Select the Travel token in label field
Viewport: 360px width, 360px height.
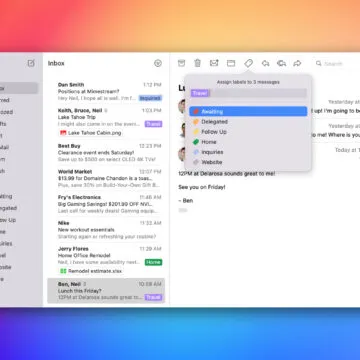tap(200, 93)
